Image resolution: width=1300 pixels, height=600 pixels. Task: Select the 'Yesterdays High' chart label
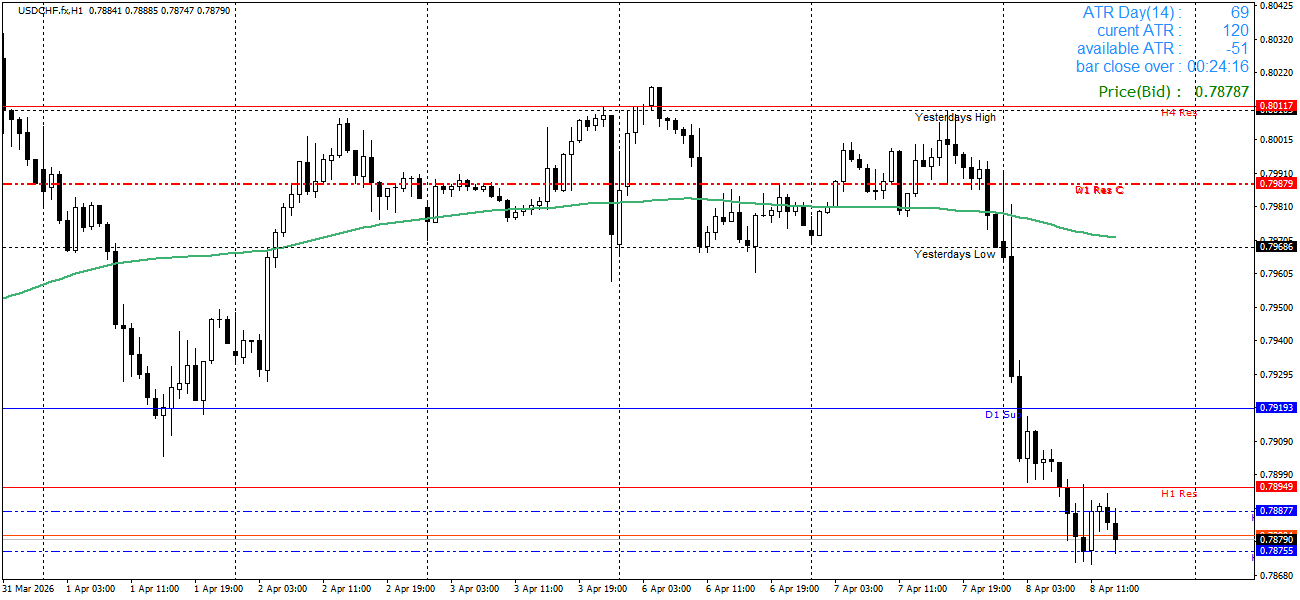[x=955, y=117]
